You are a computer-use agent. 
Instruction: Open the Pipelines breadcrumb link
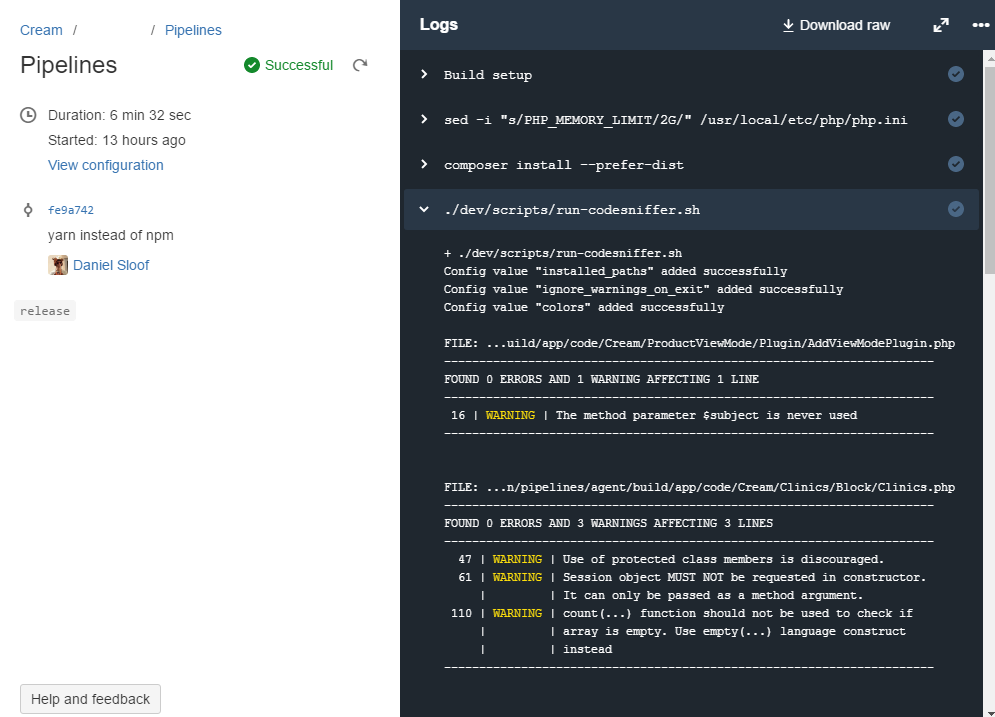coord(193,30)
